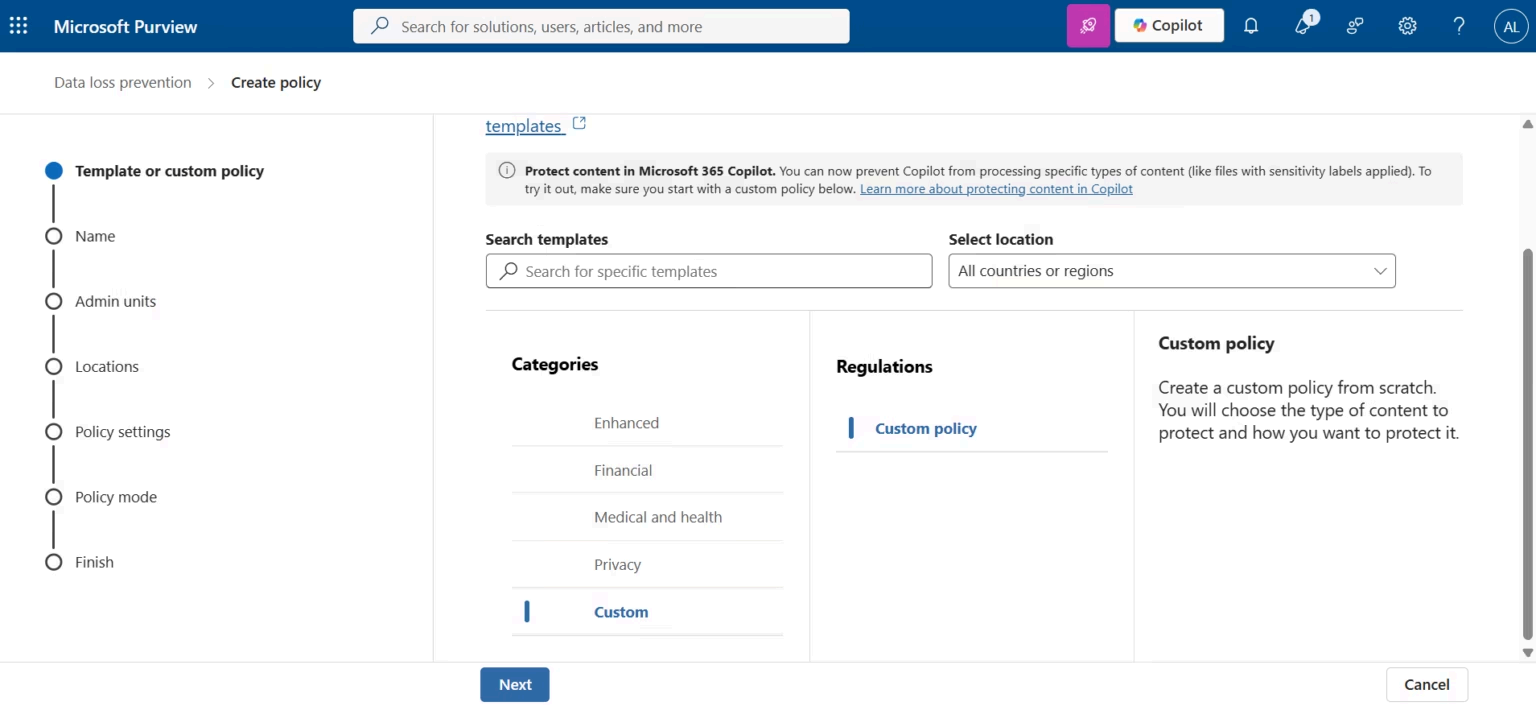Screen dimensions: 1536x706
Task: Click the Cancel button
Action: click(1427, 685)
